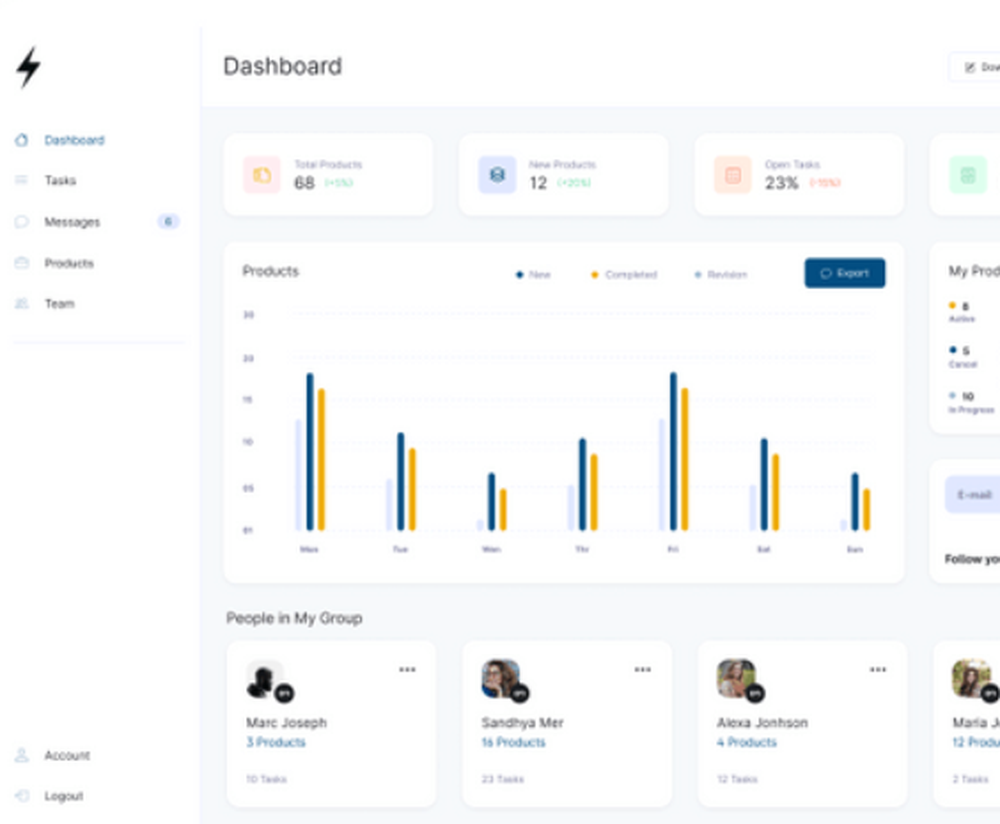
Task: Click the Open Tasks value 23%
Action: point(781,183)
